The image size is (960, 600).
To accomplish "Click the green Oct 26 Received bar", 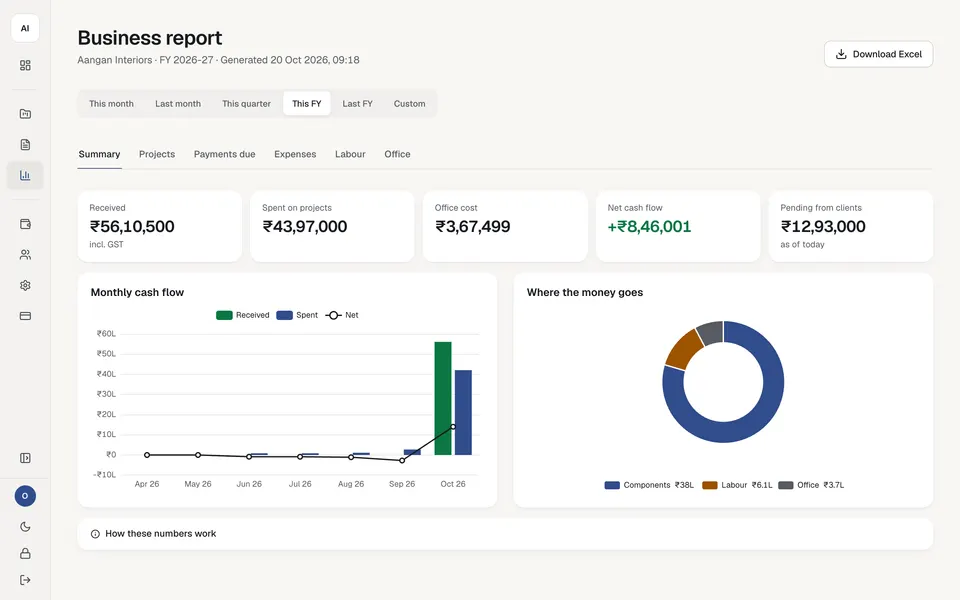I will click(x=443, y=398).
